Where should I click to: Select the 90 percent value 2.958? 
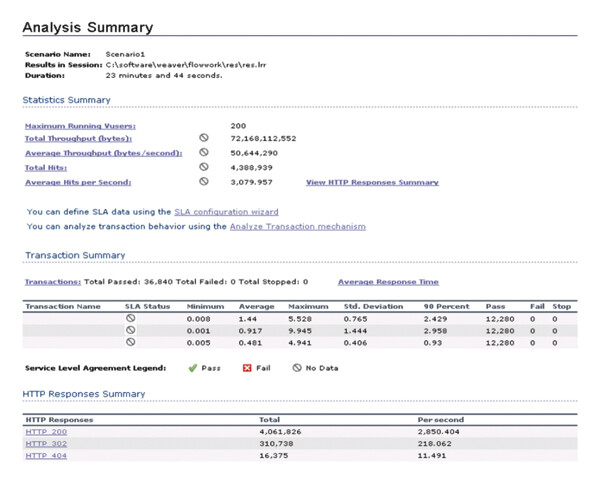point(435,331)
